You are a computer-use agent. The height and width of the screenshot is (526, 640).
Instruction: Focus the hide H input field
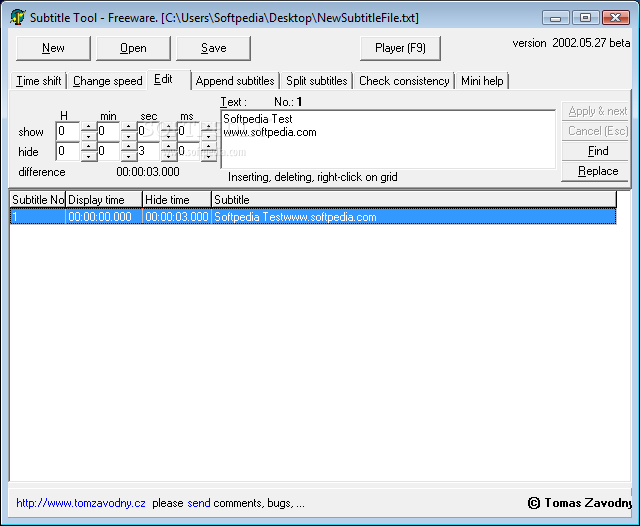68,151
